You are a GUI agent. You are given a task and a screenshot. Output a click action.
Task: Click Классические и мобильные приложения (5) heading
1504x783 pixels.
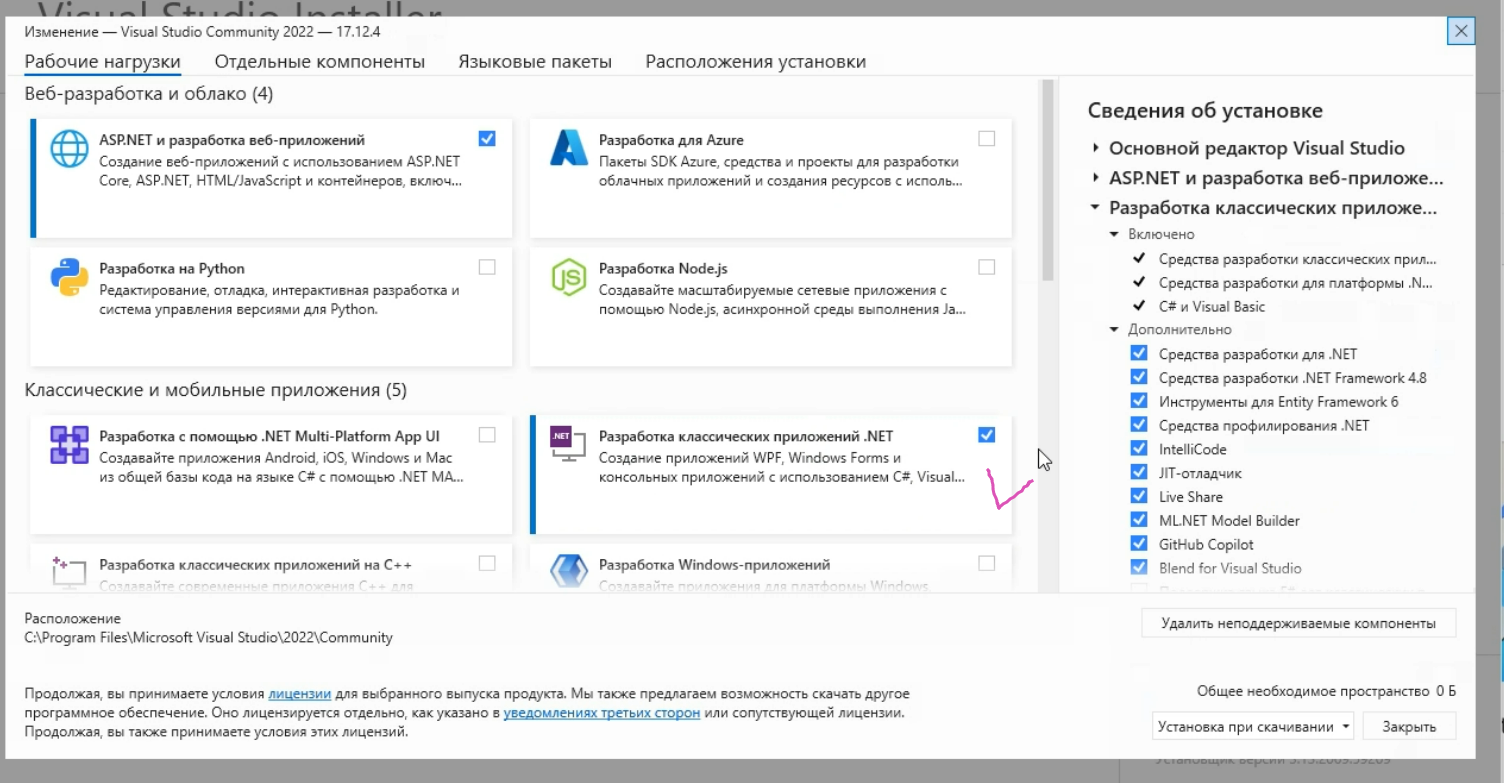pos(216,390)
